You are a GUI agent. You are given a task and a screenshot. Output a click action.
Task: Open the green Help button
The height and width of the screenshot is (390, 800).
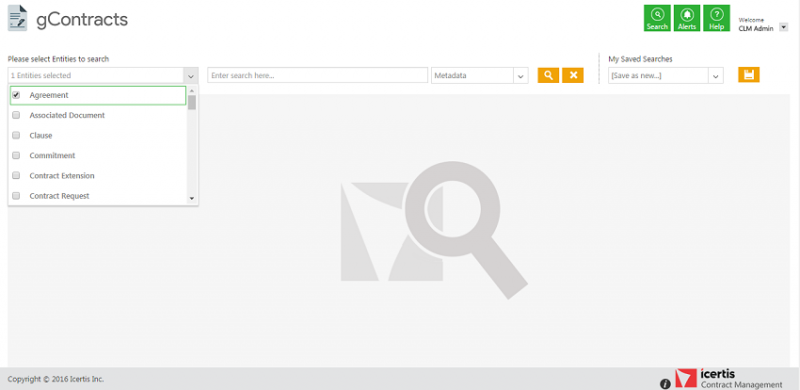[x=716, y=18]
